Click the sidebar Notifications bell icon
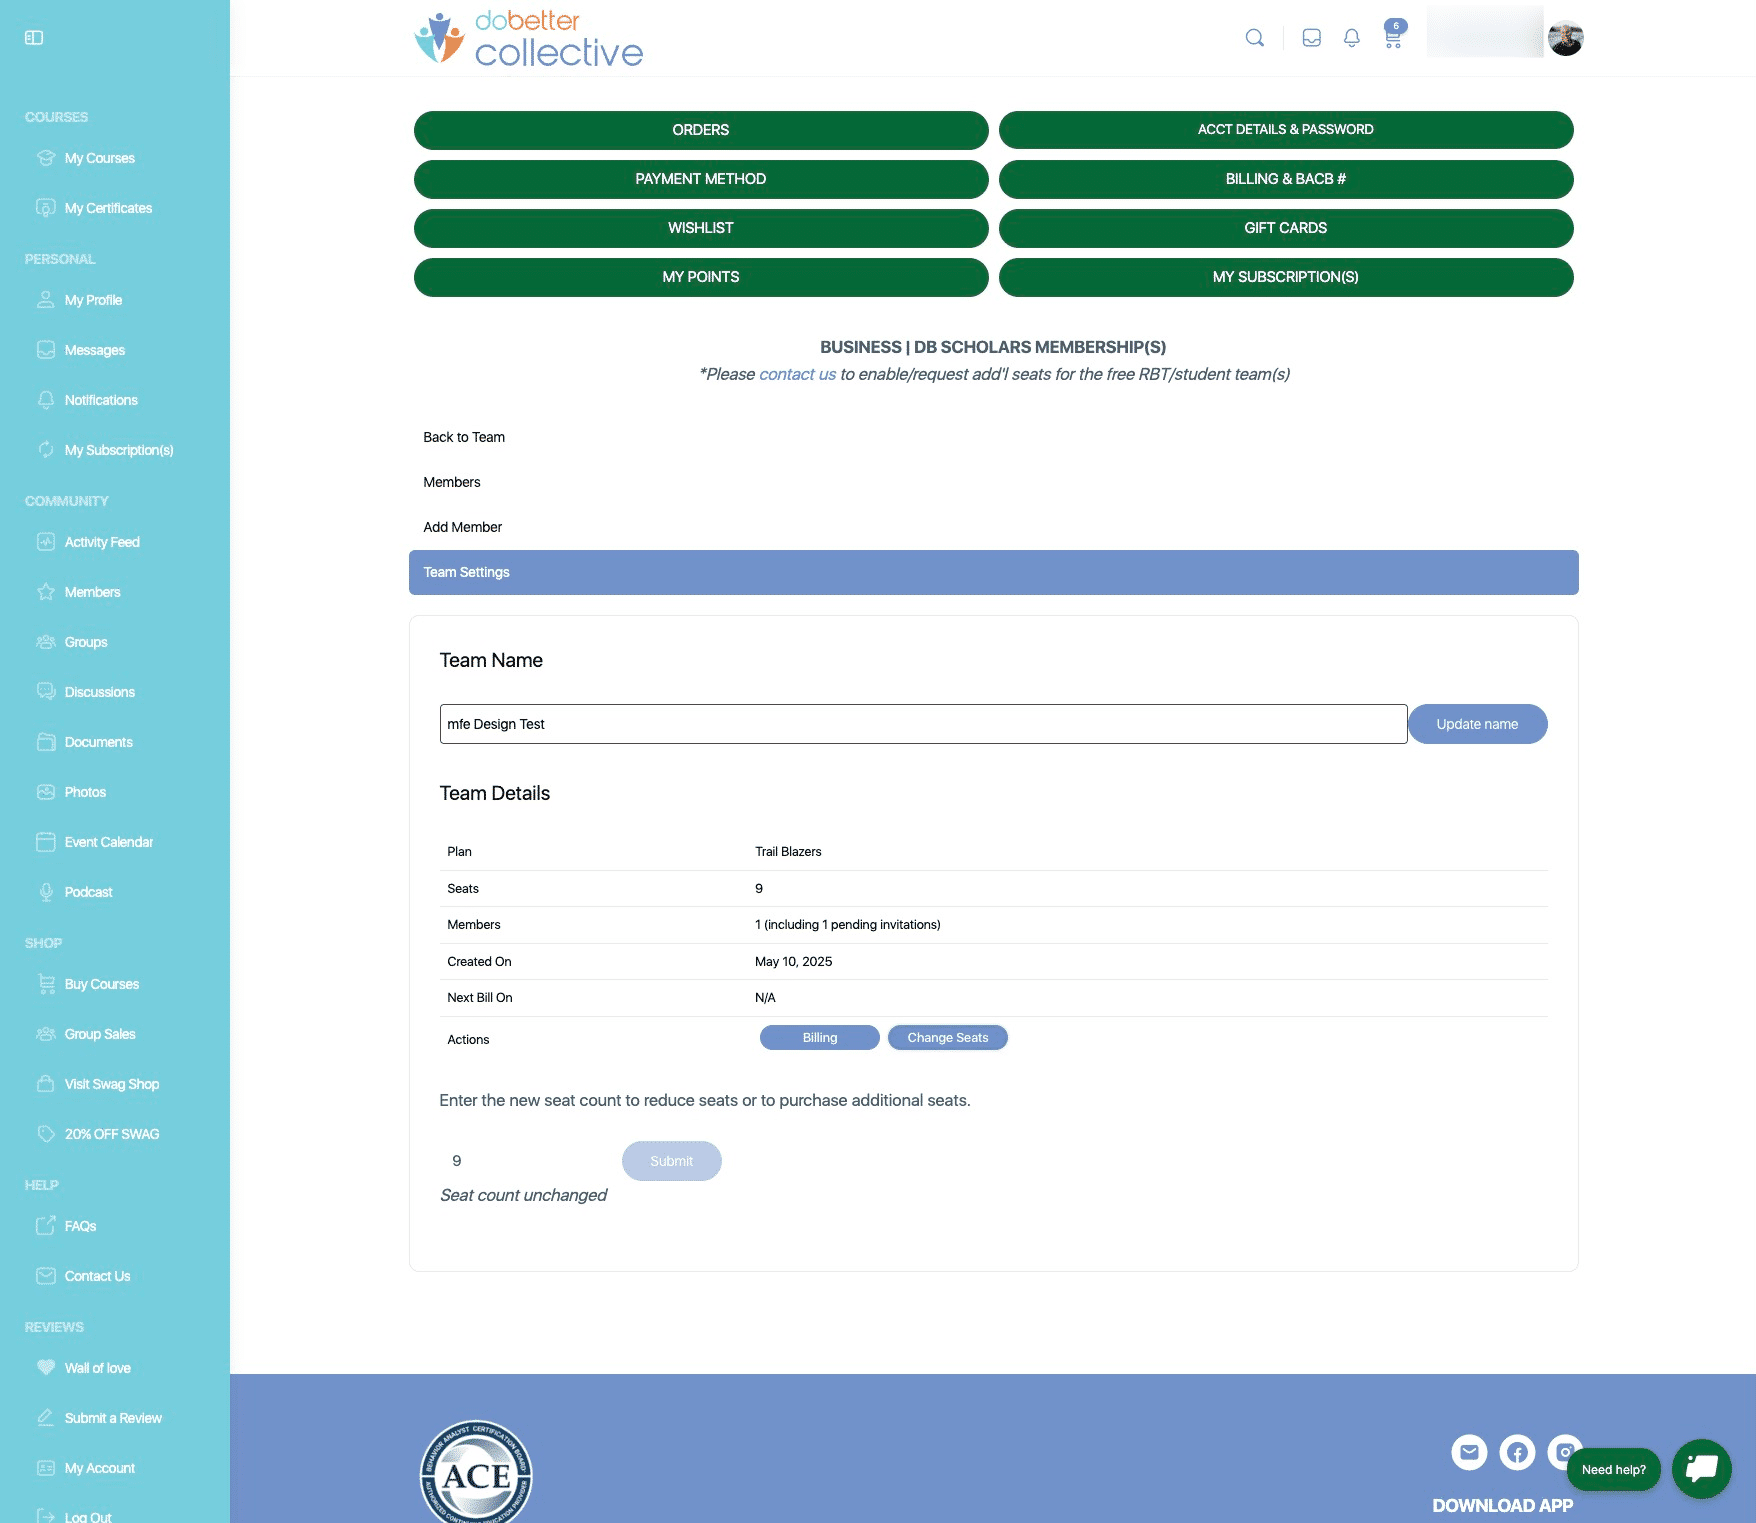 (46, 400)
